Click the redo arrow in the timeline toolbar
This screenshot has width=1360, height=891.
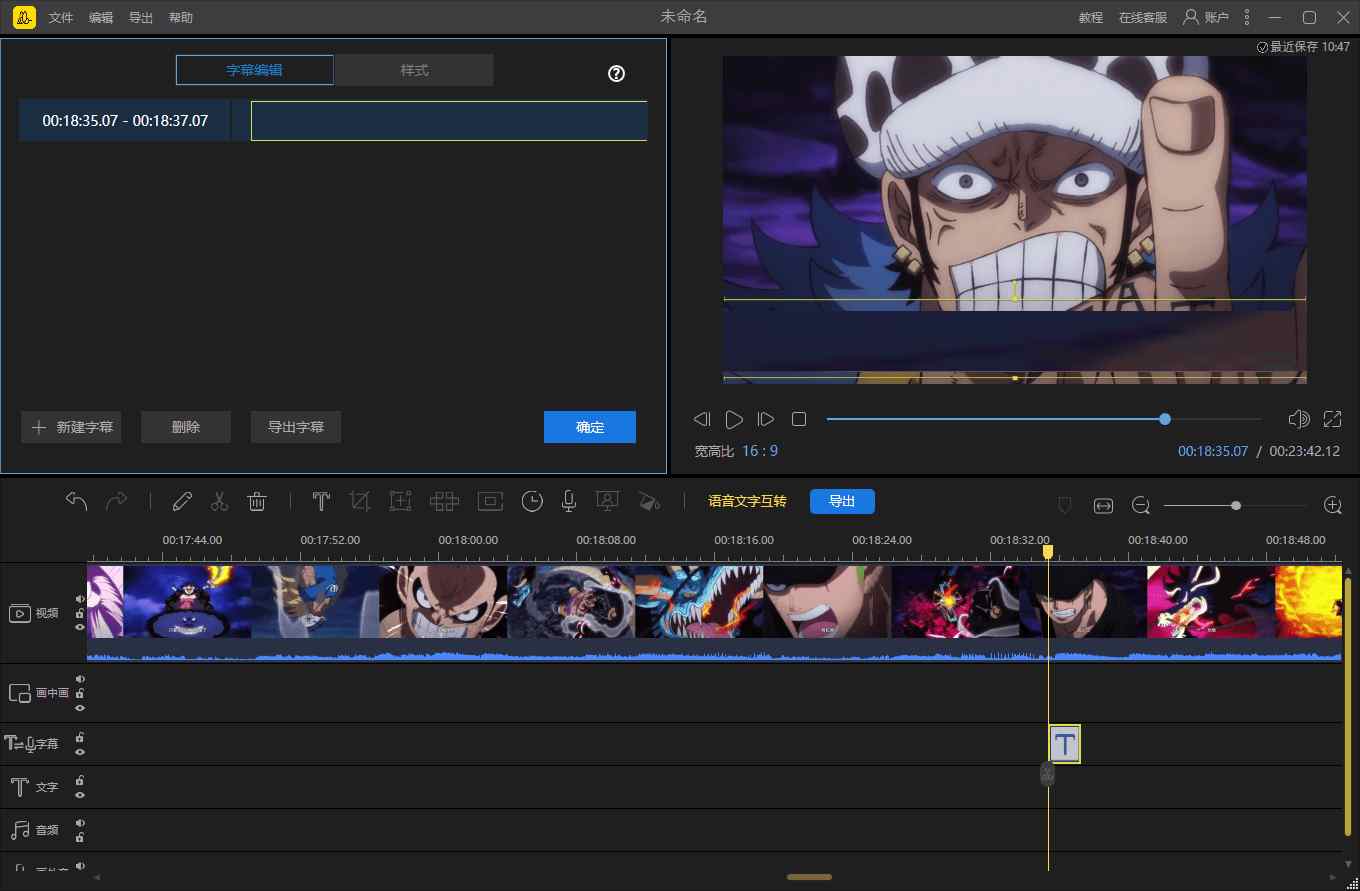[x=117, y=501]
